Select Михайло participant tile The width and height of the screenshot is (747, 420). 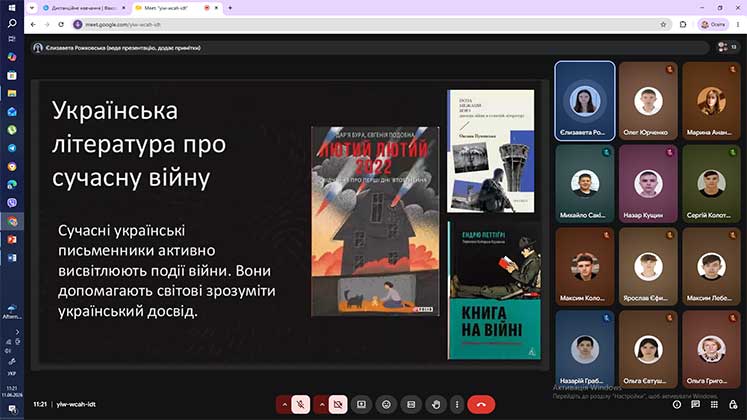(585, 184)
